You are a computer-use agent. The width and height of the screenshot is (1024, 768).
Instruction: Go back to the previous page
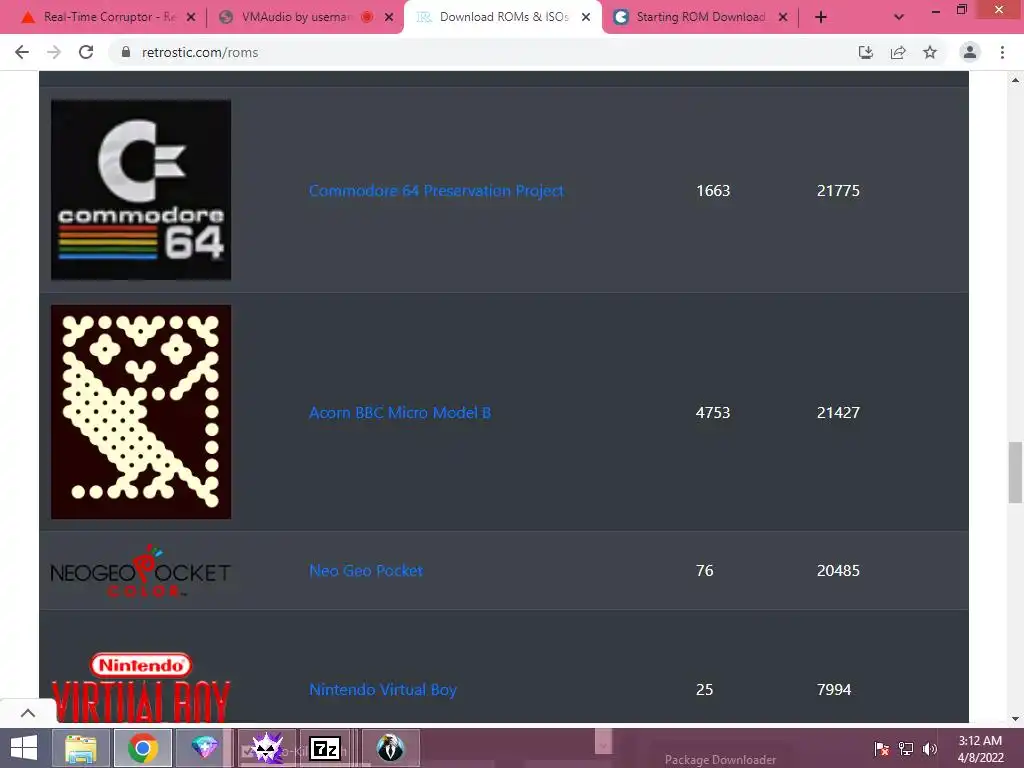point(22,52)
